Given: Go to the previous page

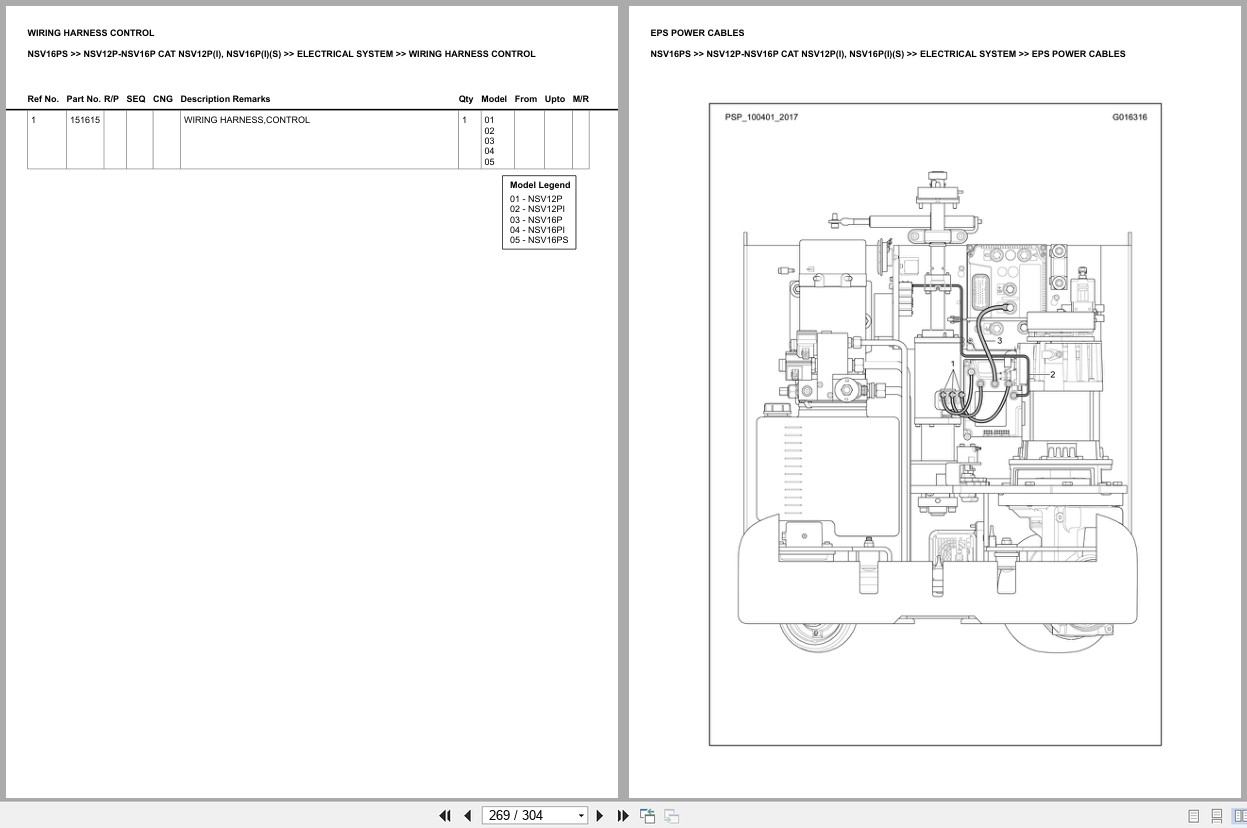Looking at the screenshot, I should [467, 815].
